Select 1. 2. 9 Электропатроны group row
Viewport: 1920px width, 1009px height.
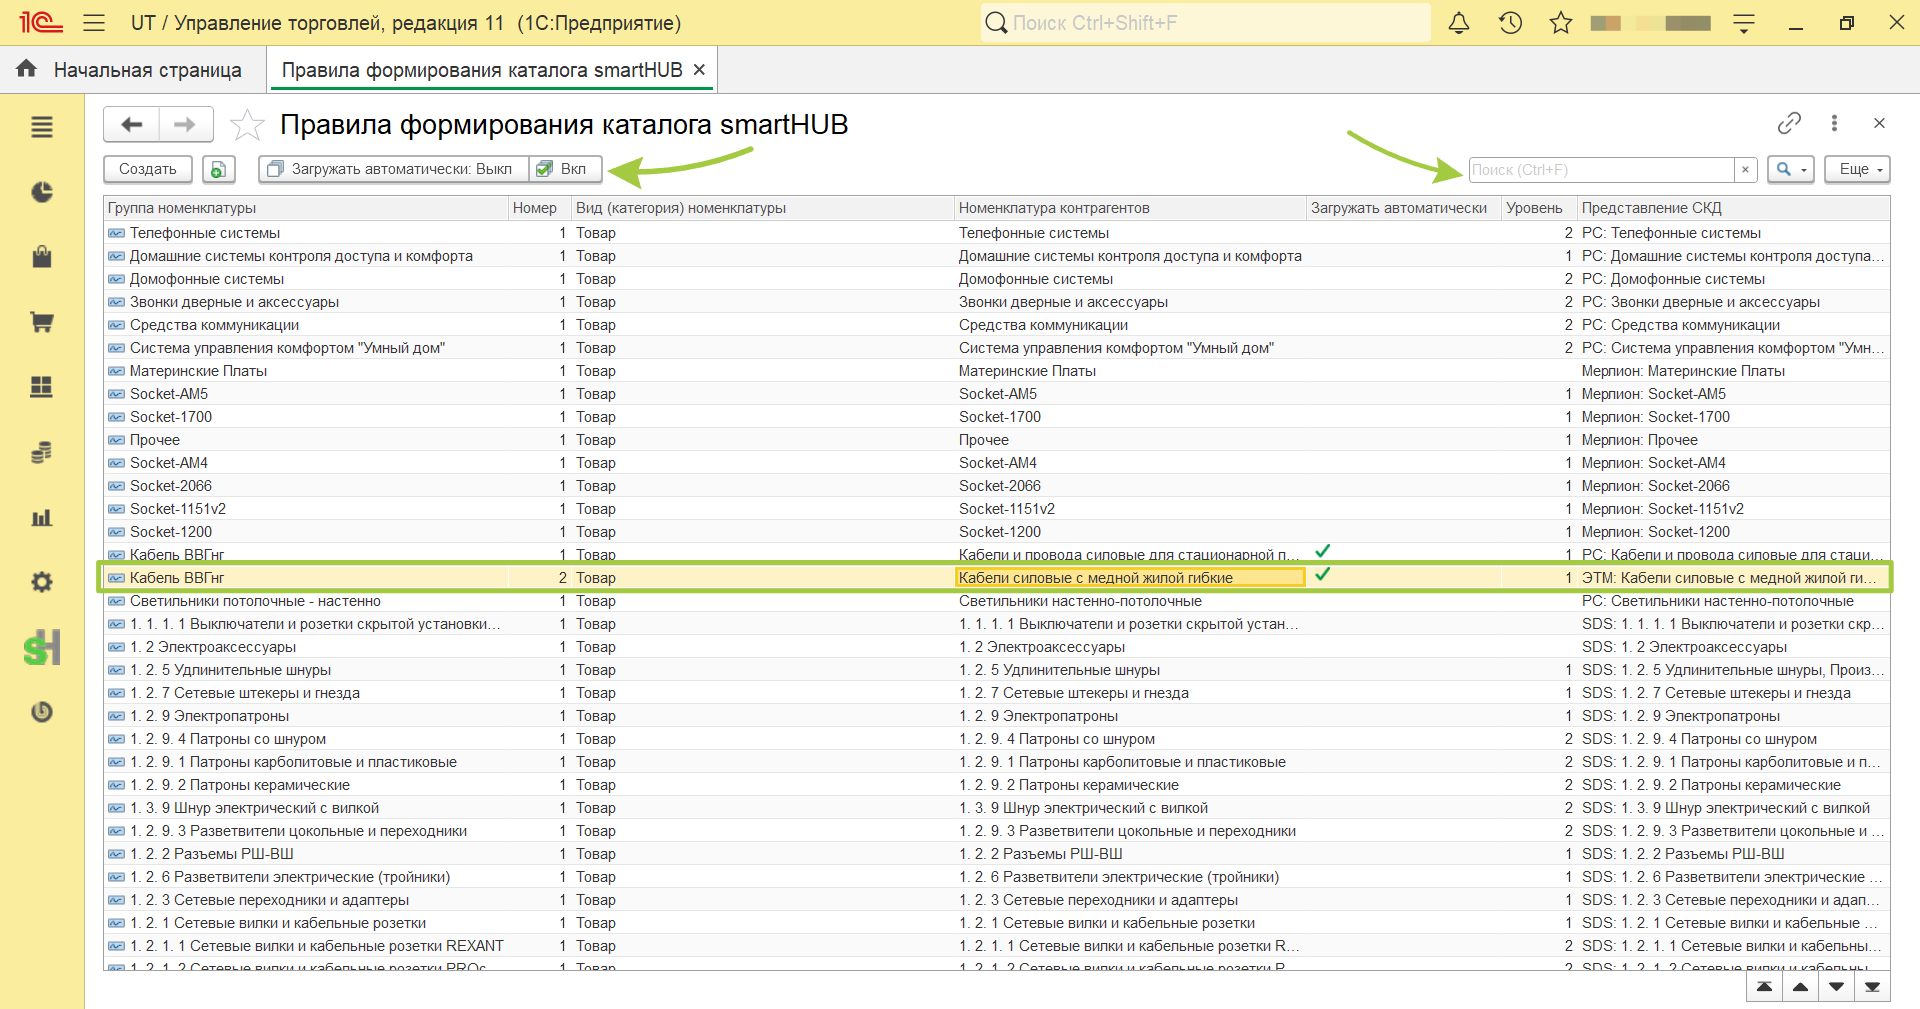(x=996, y=716)
